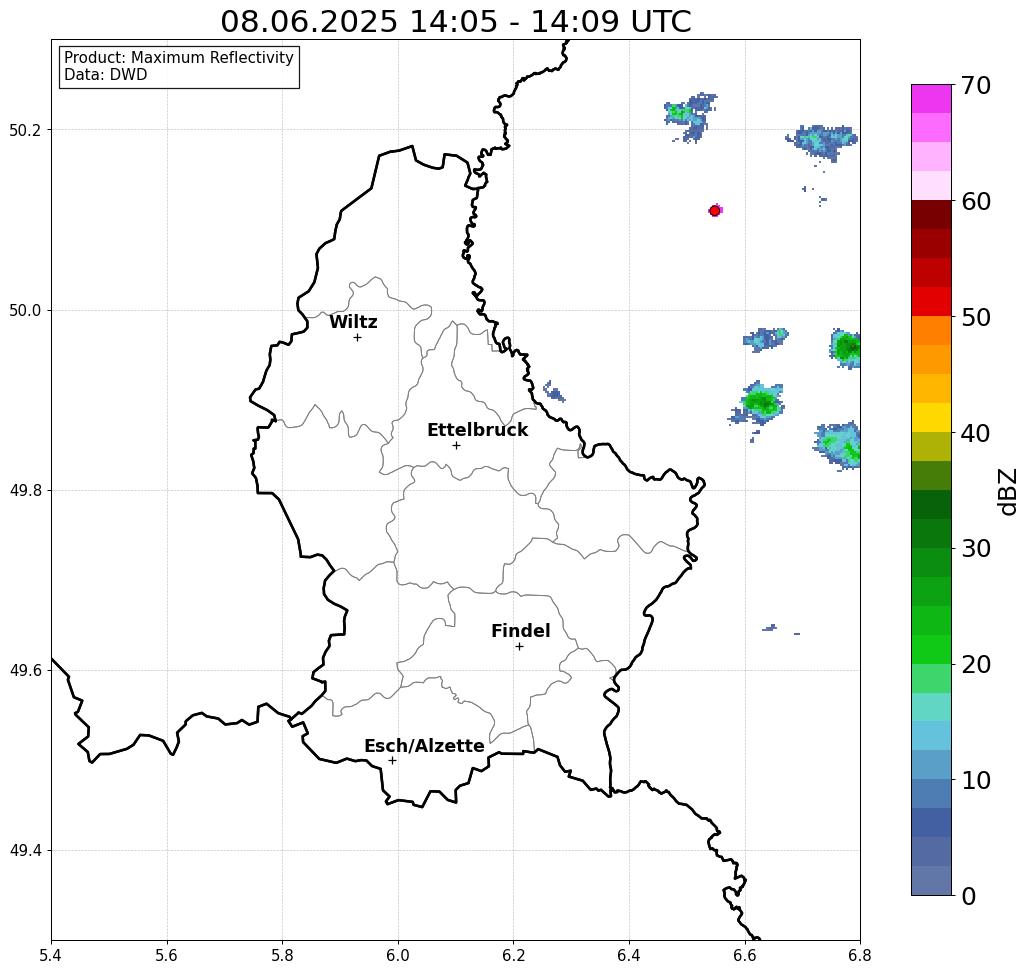
Task: Click the colorbar tick label 70
Action: coord(976,85)
